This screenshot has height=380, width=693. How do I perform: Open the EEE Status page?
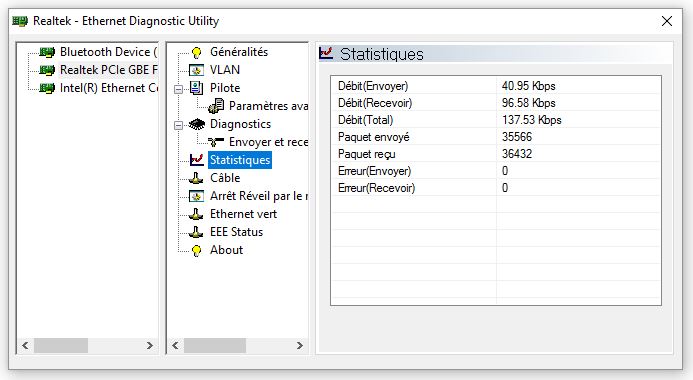pos(236,232)
